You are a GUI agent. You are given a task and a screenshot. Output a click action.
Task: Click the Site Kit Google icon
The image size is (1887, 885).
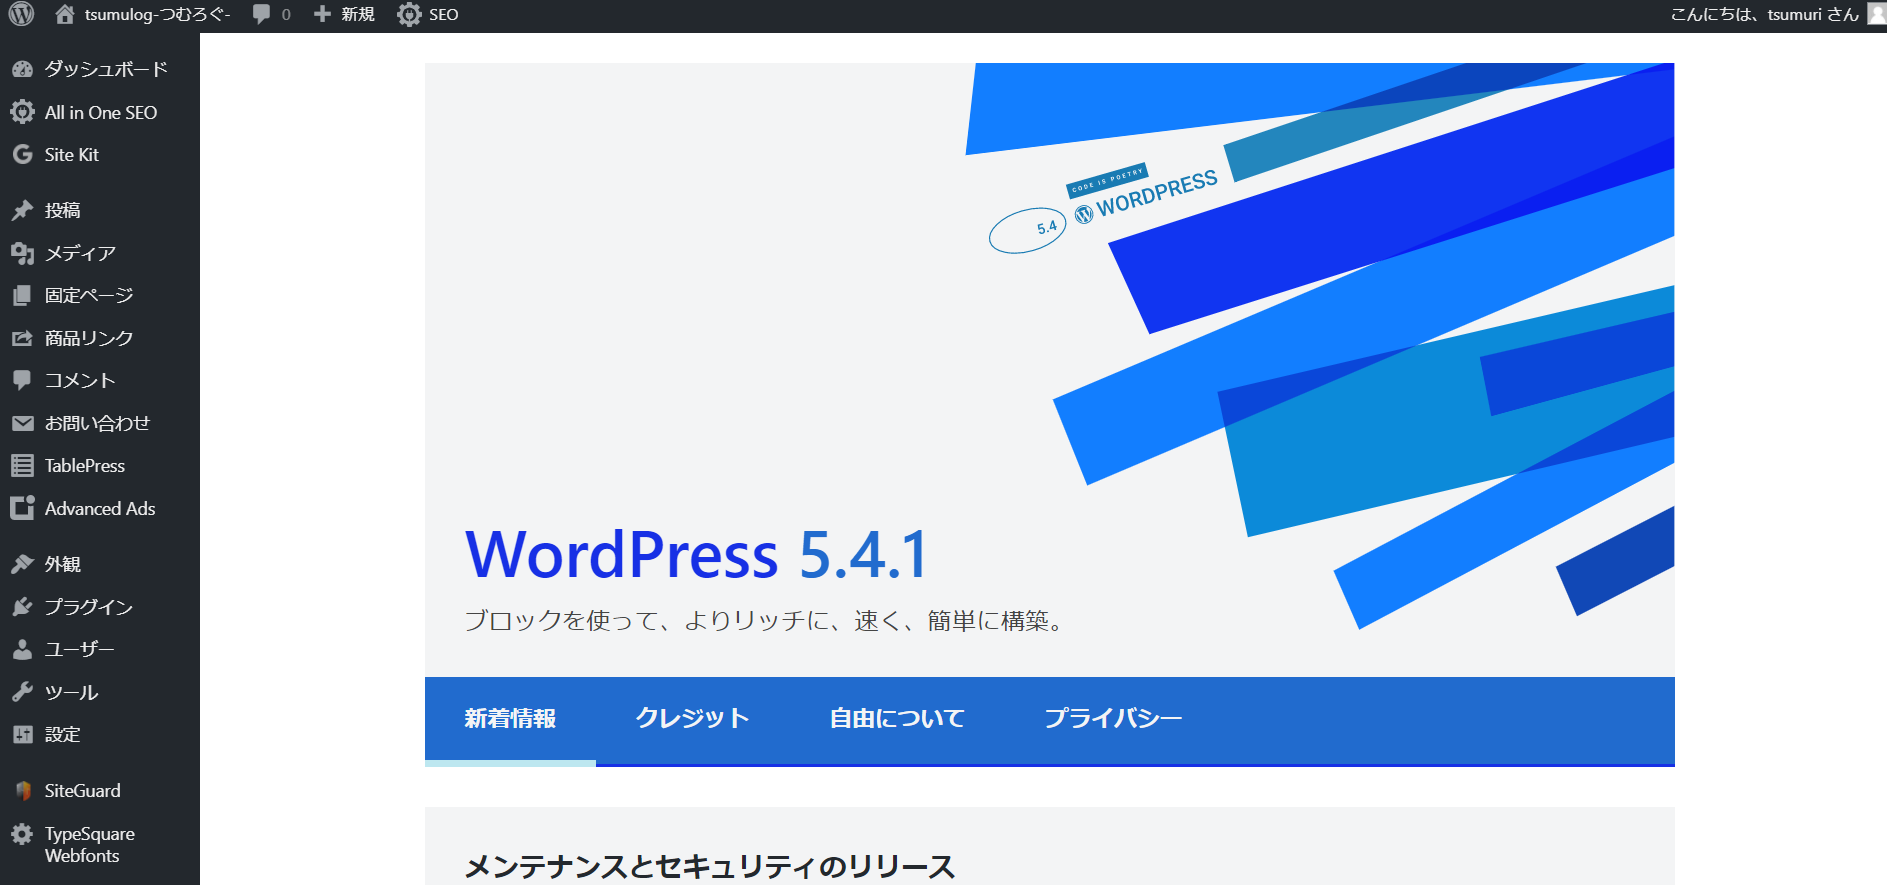[x=22, y=154]
